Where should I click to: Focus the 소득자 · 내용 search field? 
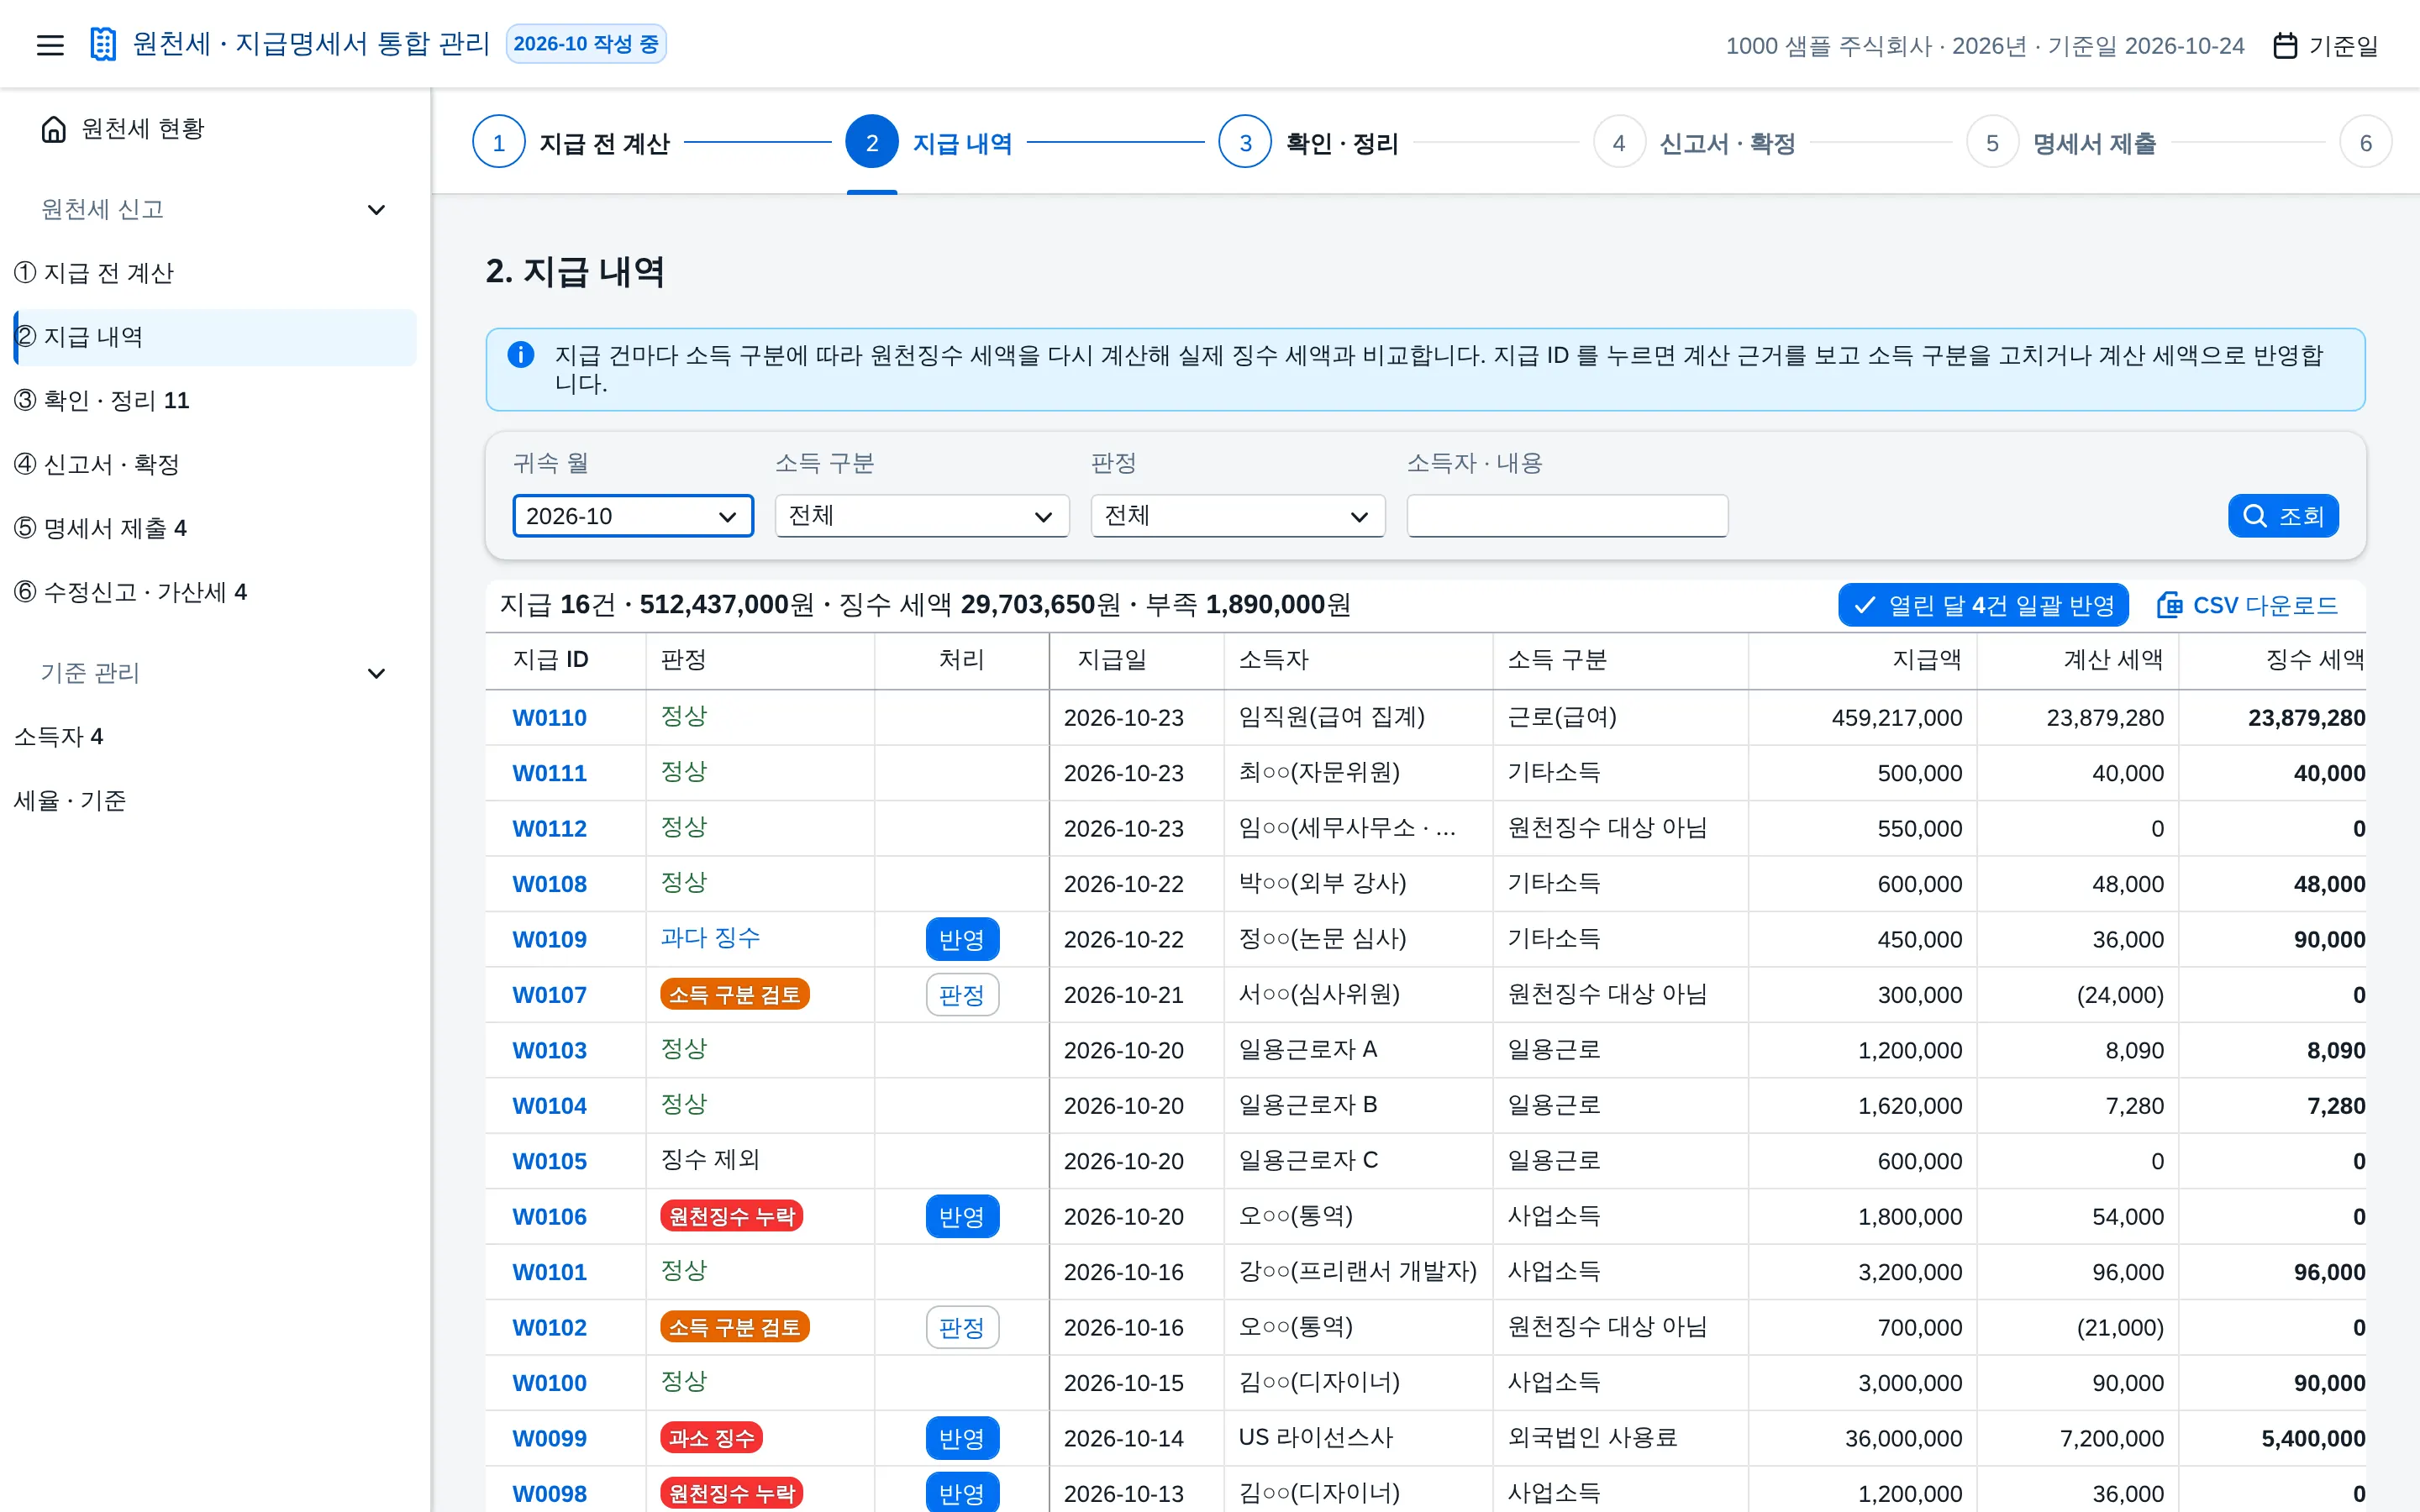(x=1567, y=516)
